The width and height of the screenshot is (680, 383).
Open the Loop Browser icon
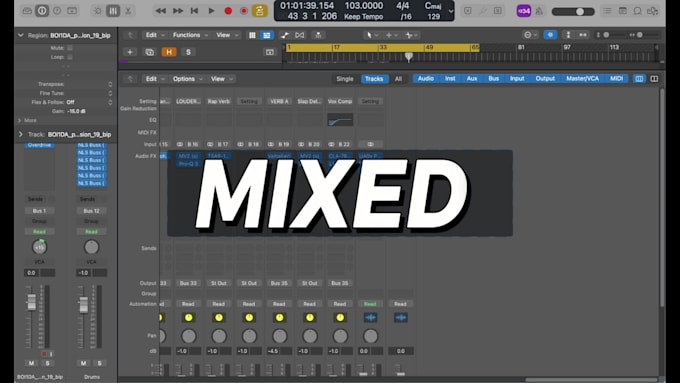[x=638, y=11]
